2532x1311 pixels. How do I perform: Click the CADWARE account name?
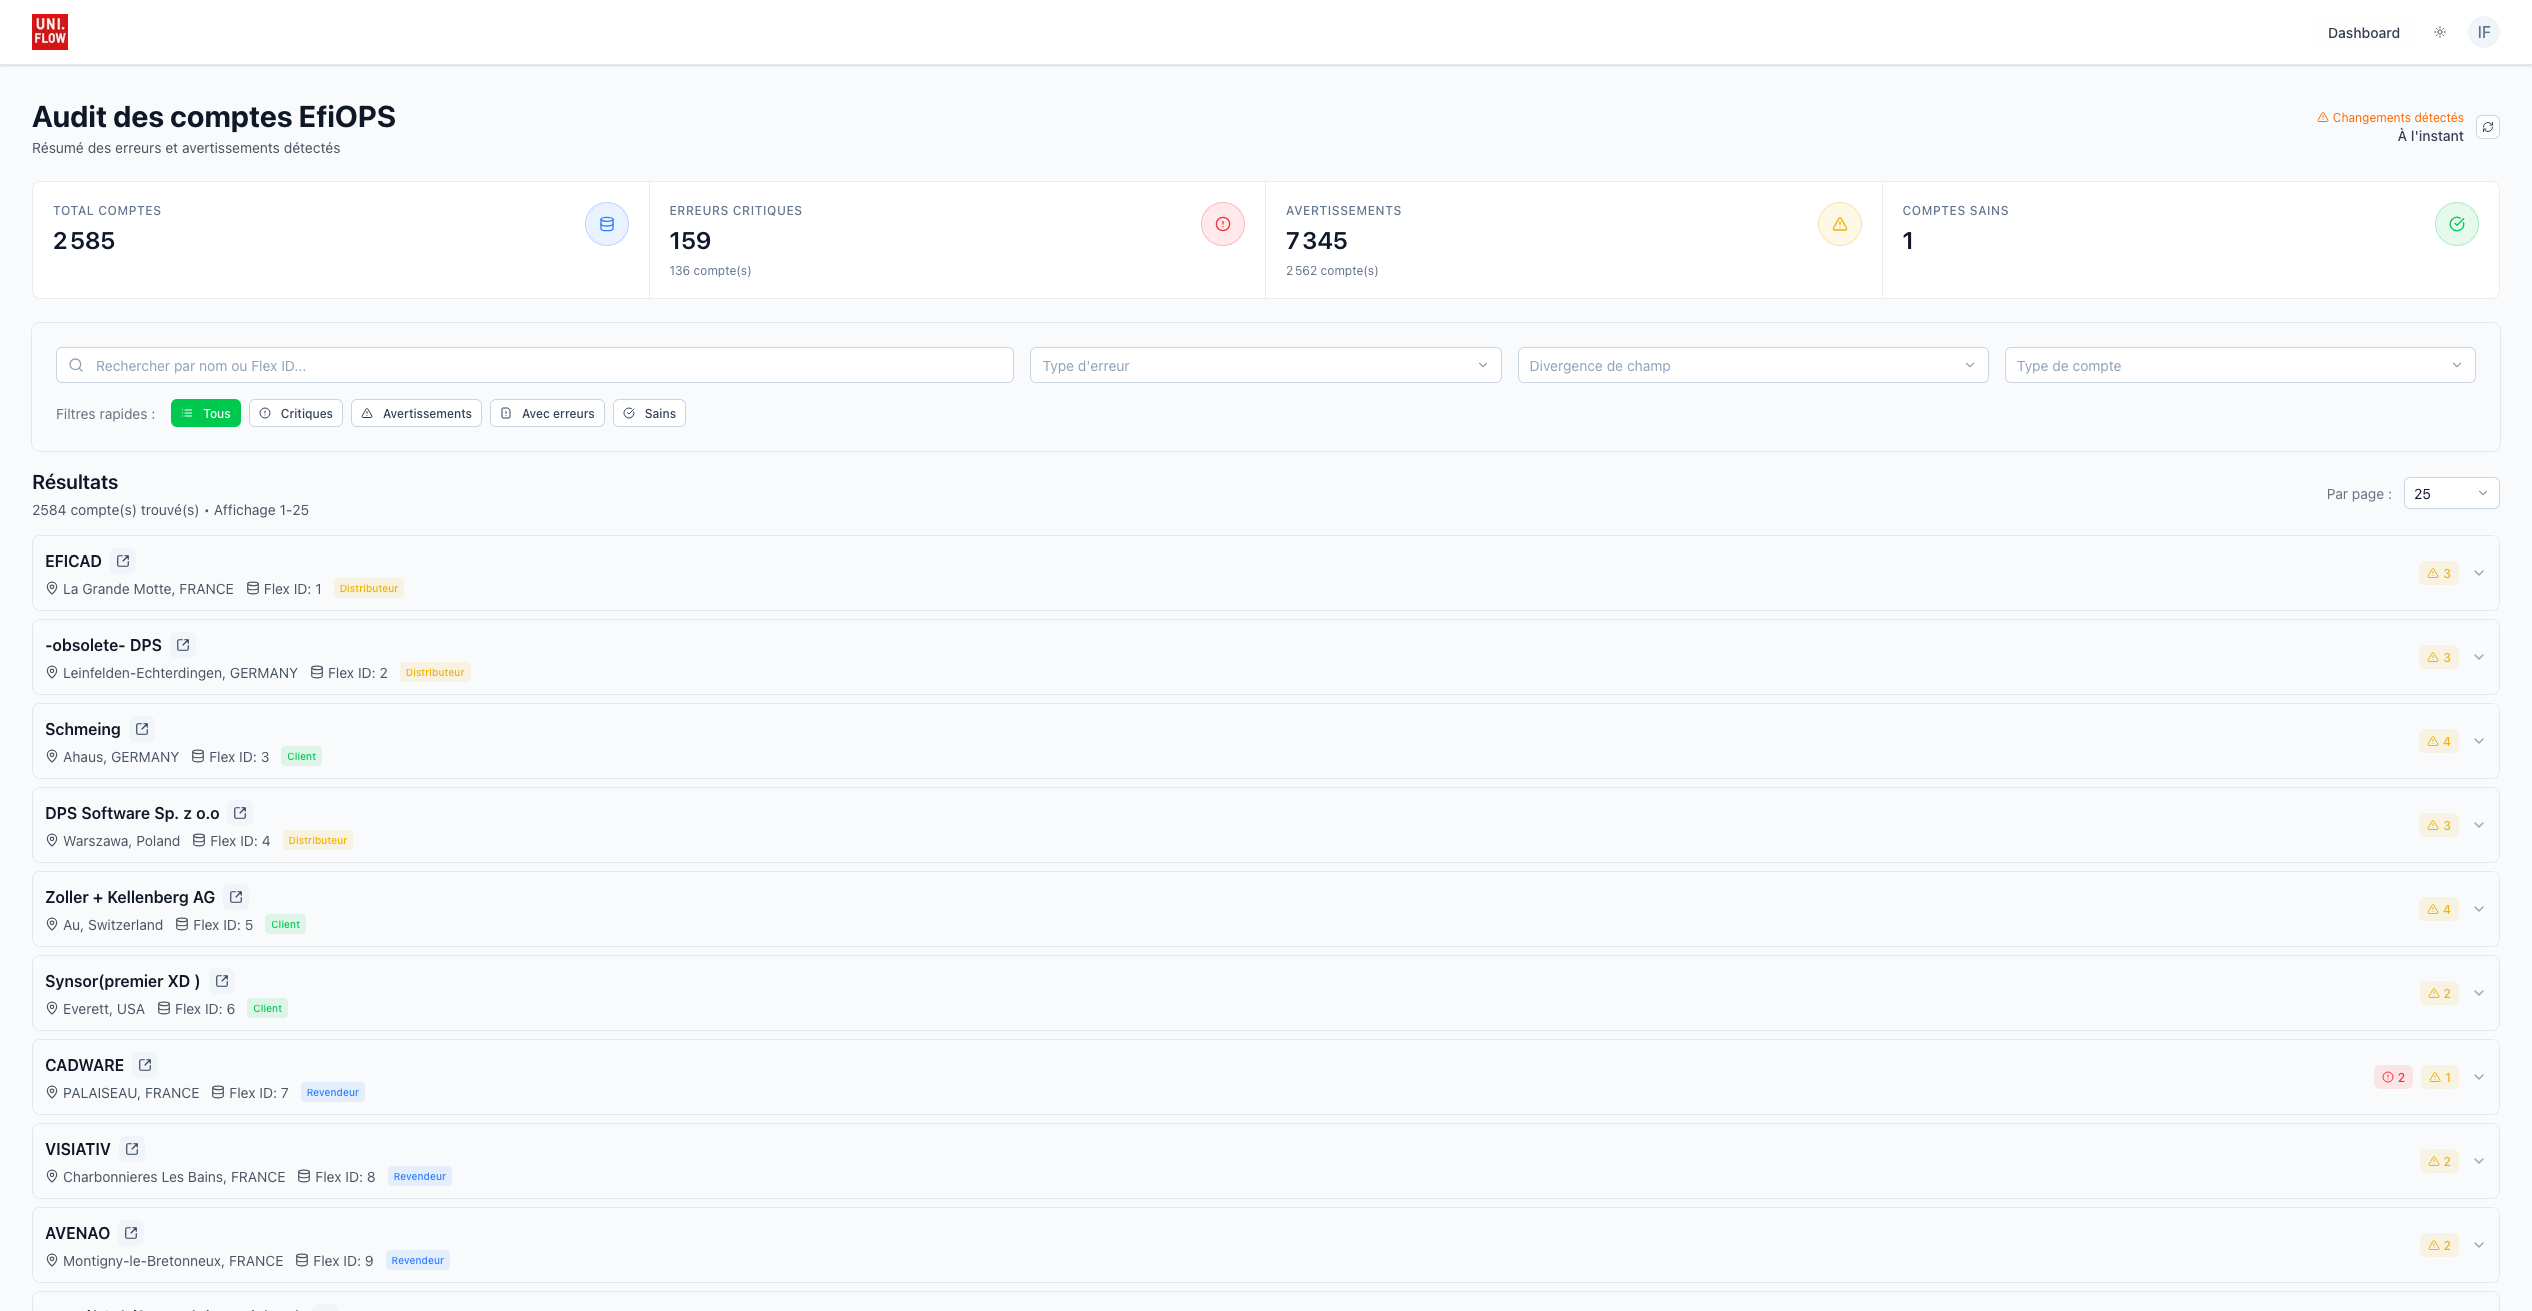[x=84, y=1065]
